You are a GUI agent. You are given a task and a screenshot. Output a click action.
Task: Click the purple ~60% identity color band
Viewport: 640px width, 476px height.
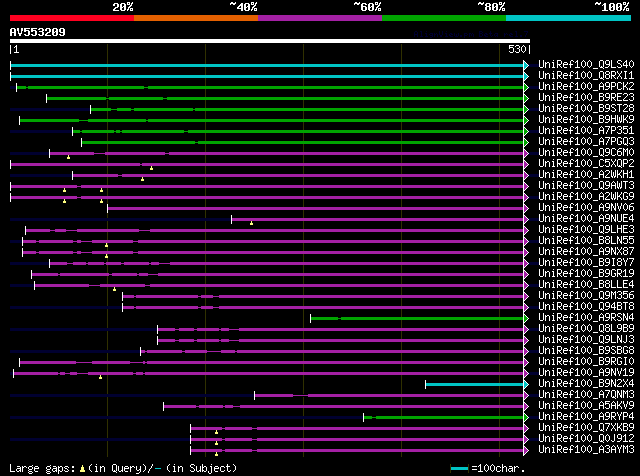[x=320, y=18]
